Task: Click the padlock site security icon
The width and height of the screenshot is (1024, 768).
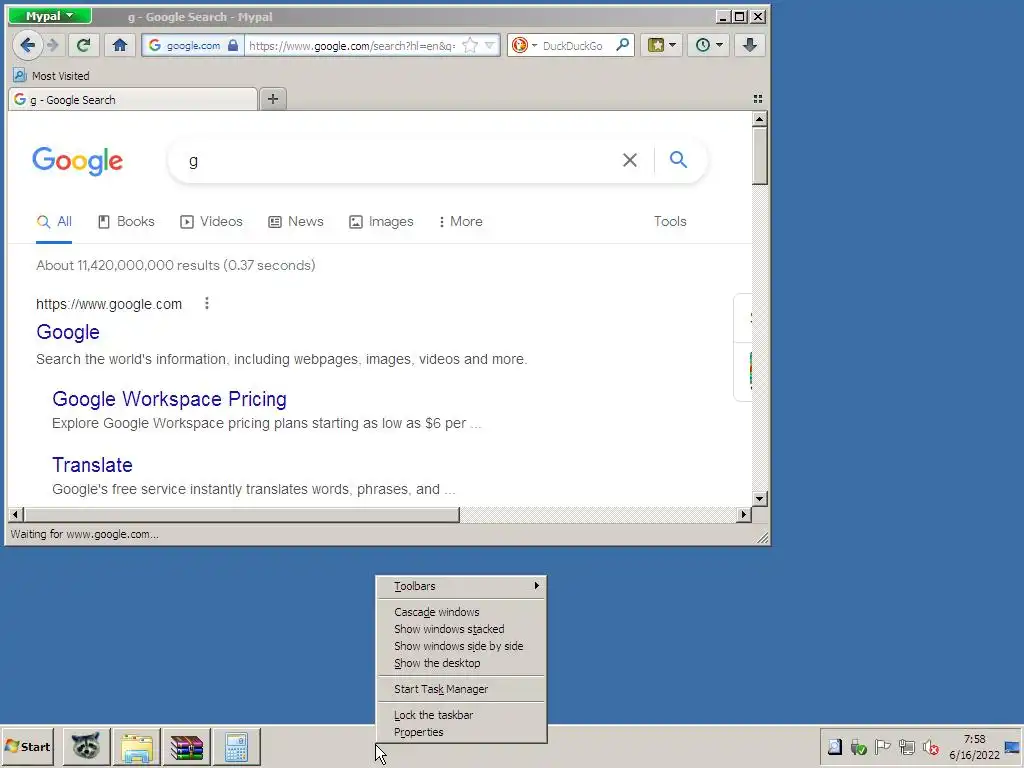Action: click(233, 45)
